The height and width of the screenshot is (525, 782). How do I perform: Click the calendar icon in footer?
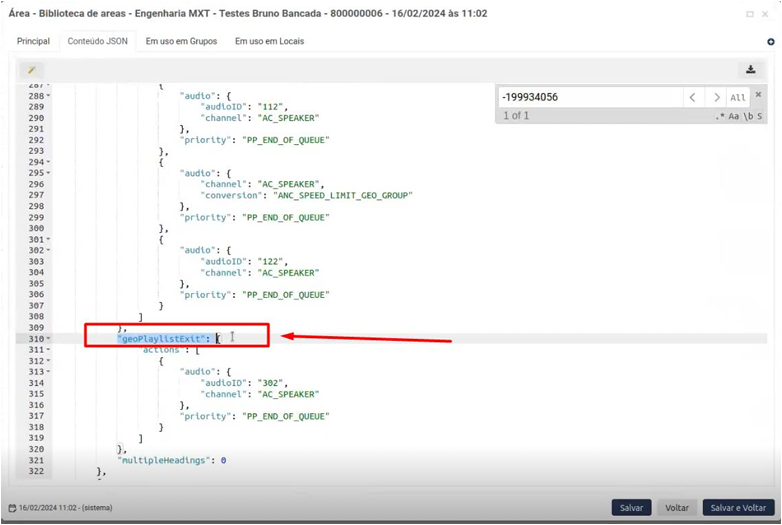[12, 508]
